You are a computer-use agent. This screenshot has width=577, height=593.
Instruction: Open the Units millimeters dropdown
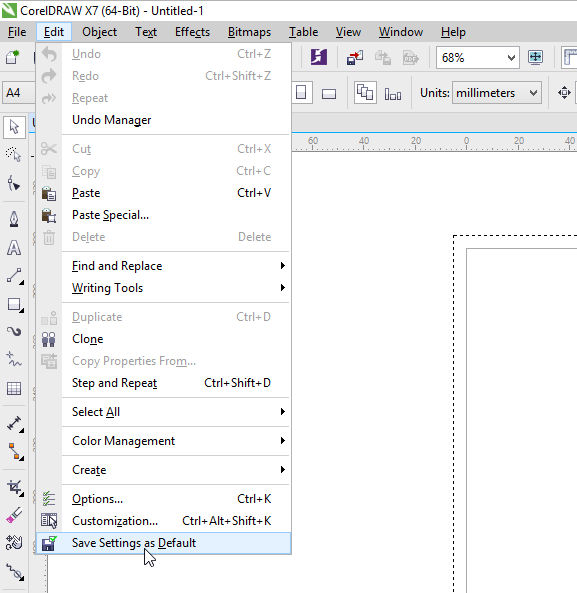(x=534, y=93)
